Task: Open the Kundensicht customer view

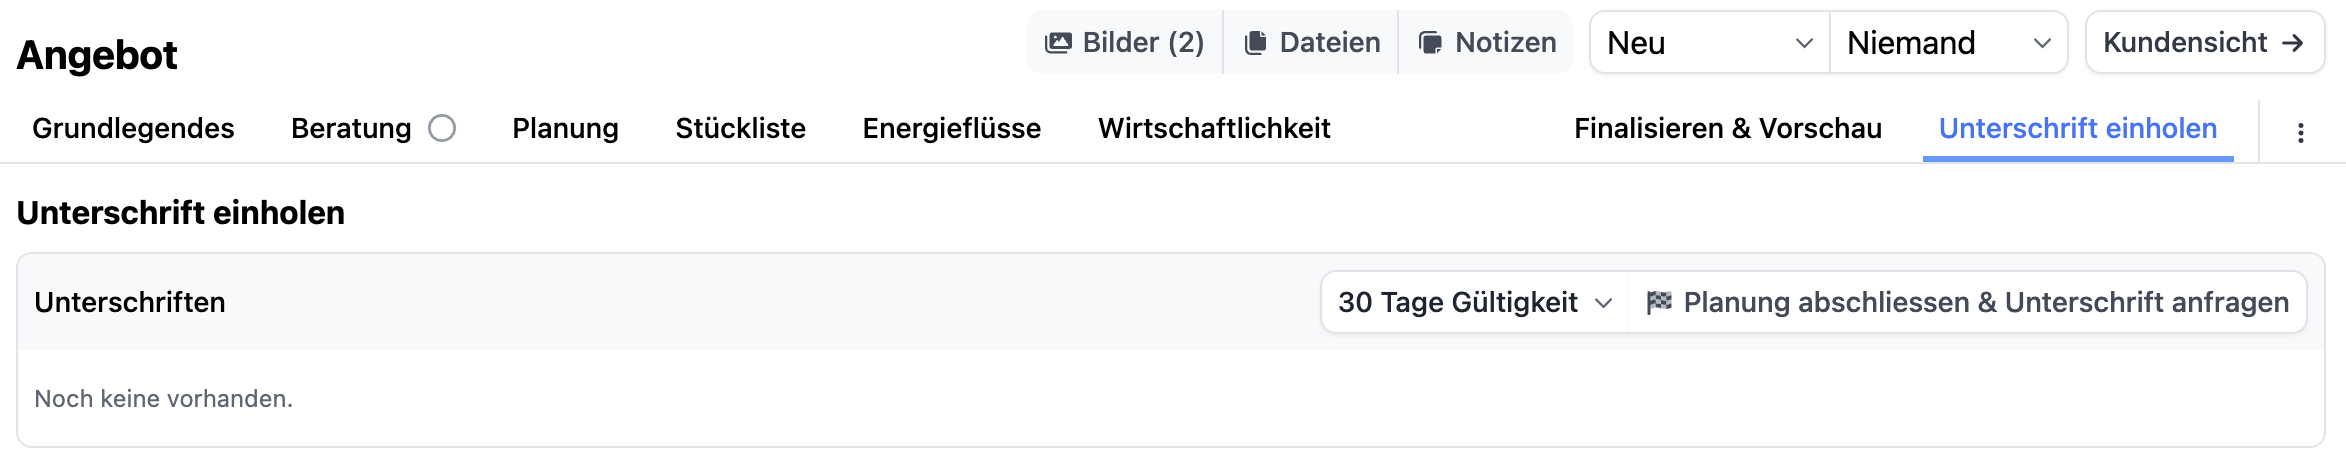Action: (x=2185, y=43)
